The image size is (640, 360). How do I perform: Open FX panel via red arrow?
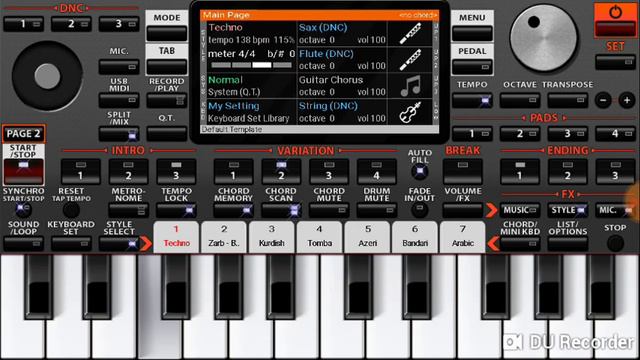[491, 210]
